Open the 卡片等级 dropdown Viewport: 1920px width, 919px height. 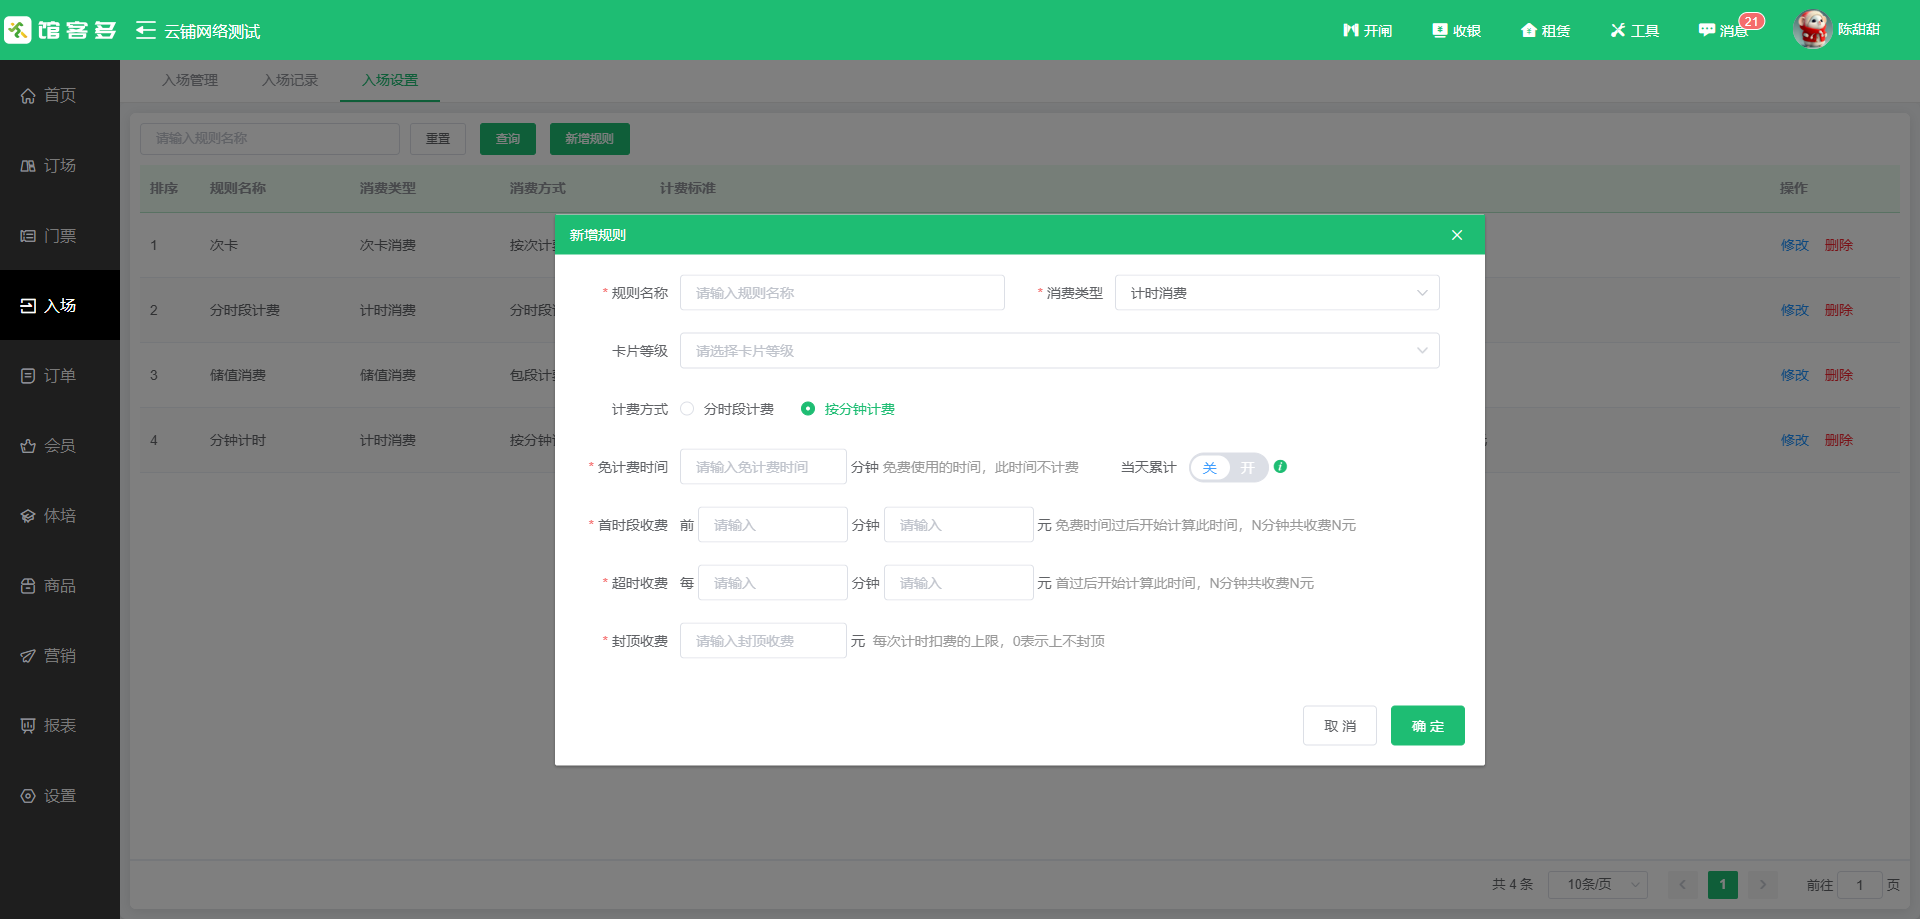pos(1059,351)
